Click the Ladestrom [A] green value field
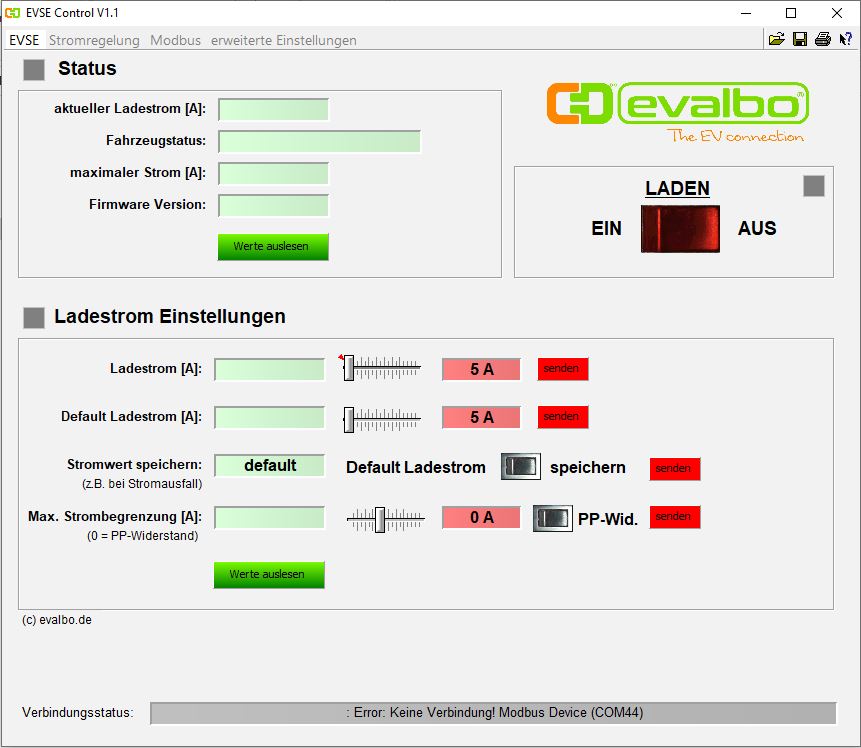Image resolution: width=861 pixels, height=748 pixels. (269, 369)
